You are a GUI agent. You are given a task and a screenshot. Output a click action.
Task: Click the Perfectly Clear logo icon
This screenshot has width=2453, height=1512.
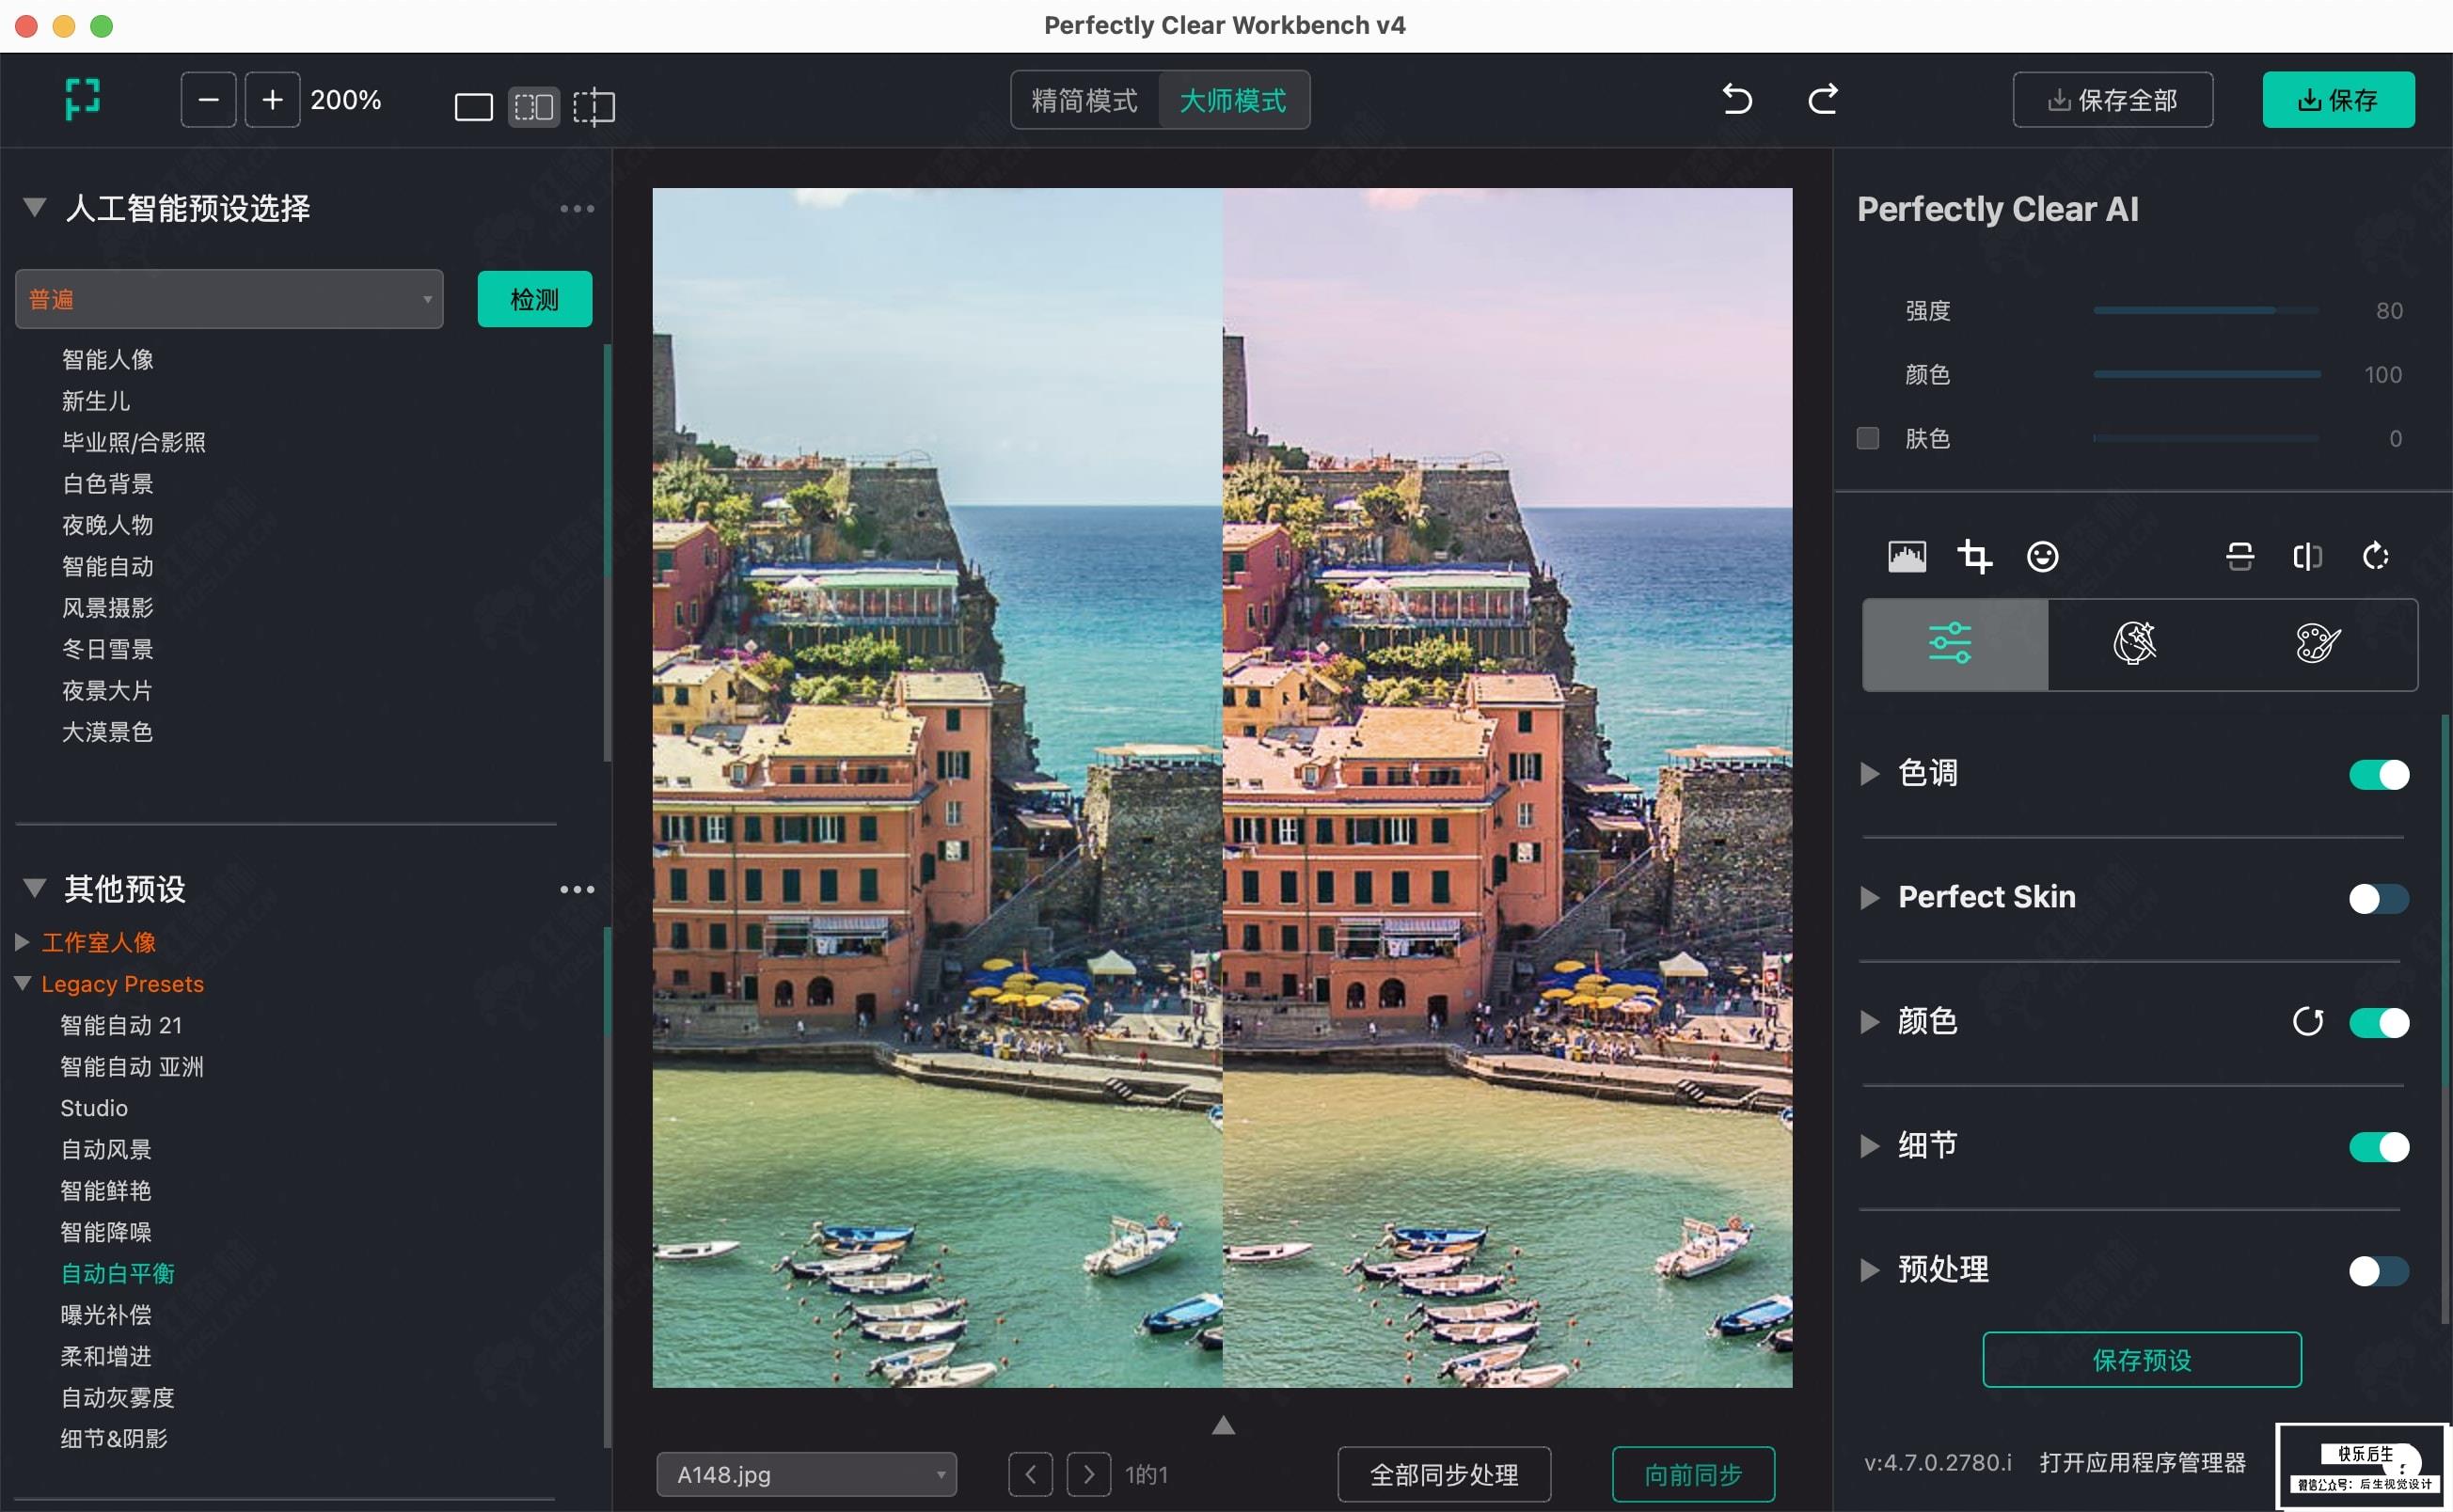(x=82, y=99)
